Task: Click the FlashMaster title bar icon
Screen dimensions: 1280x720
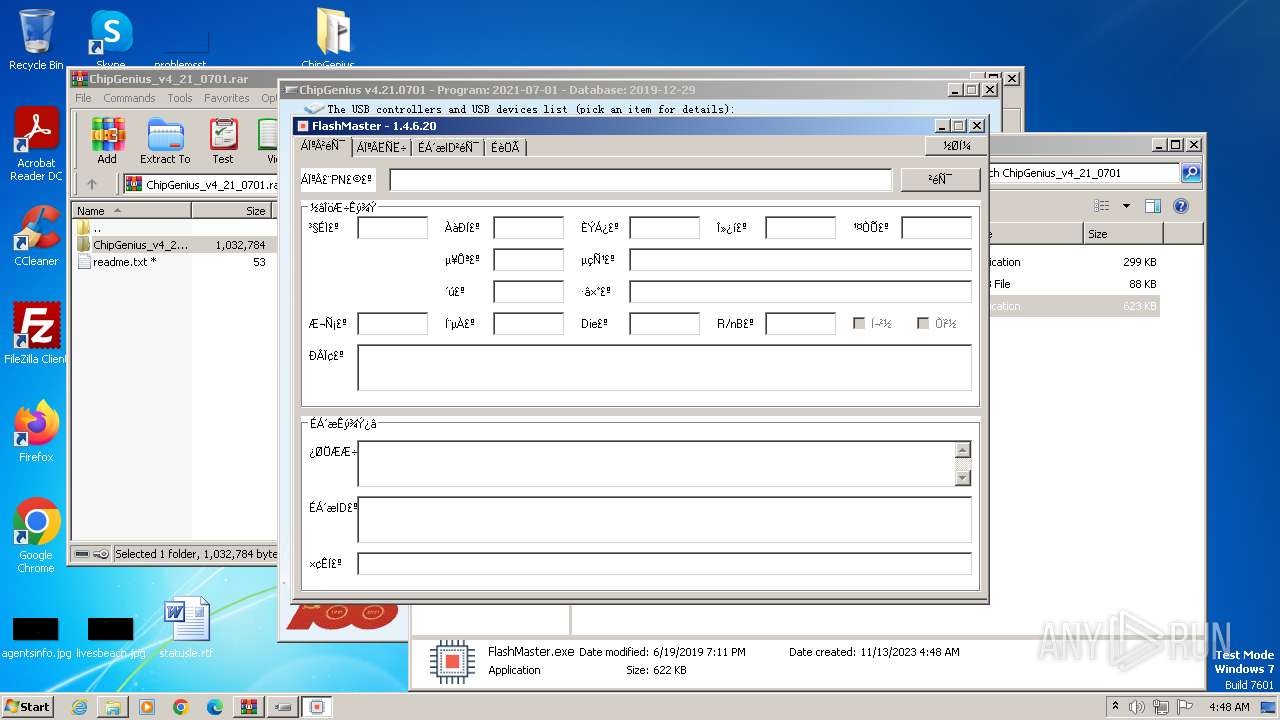Action: coord(303,126)
